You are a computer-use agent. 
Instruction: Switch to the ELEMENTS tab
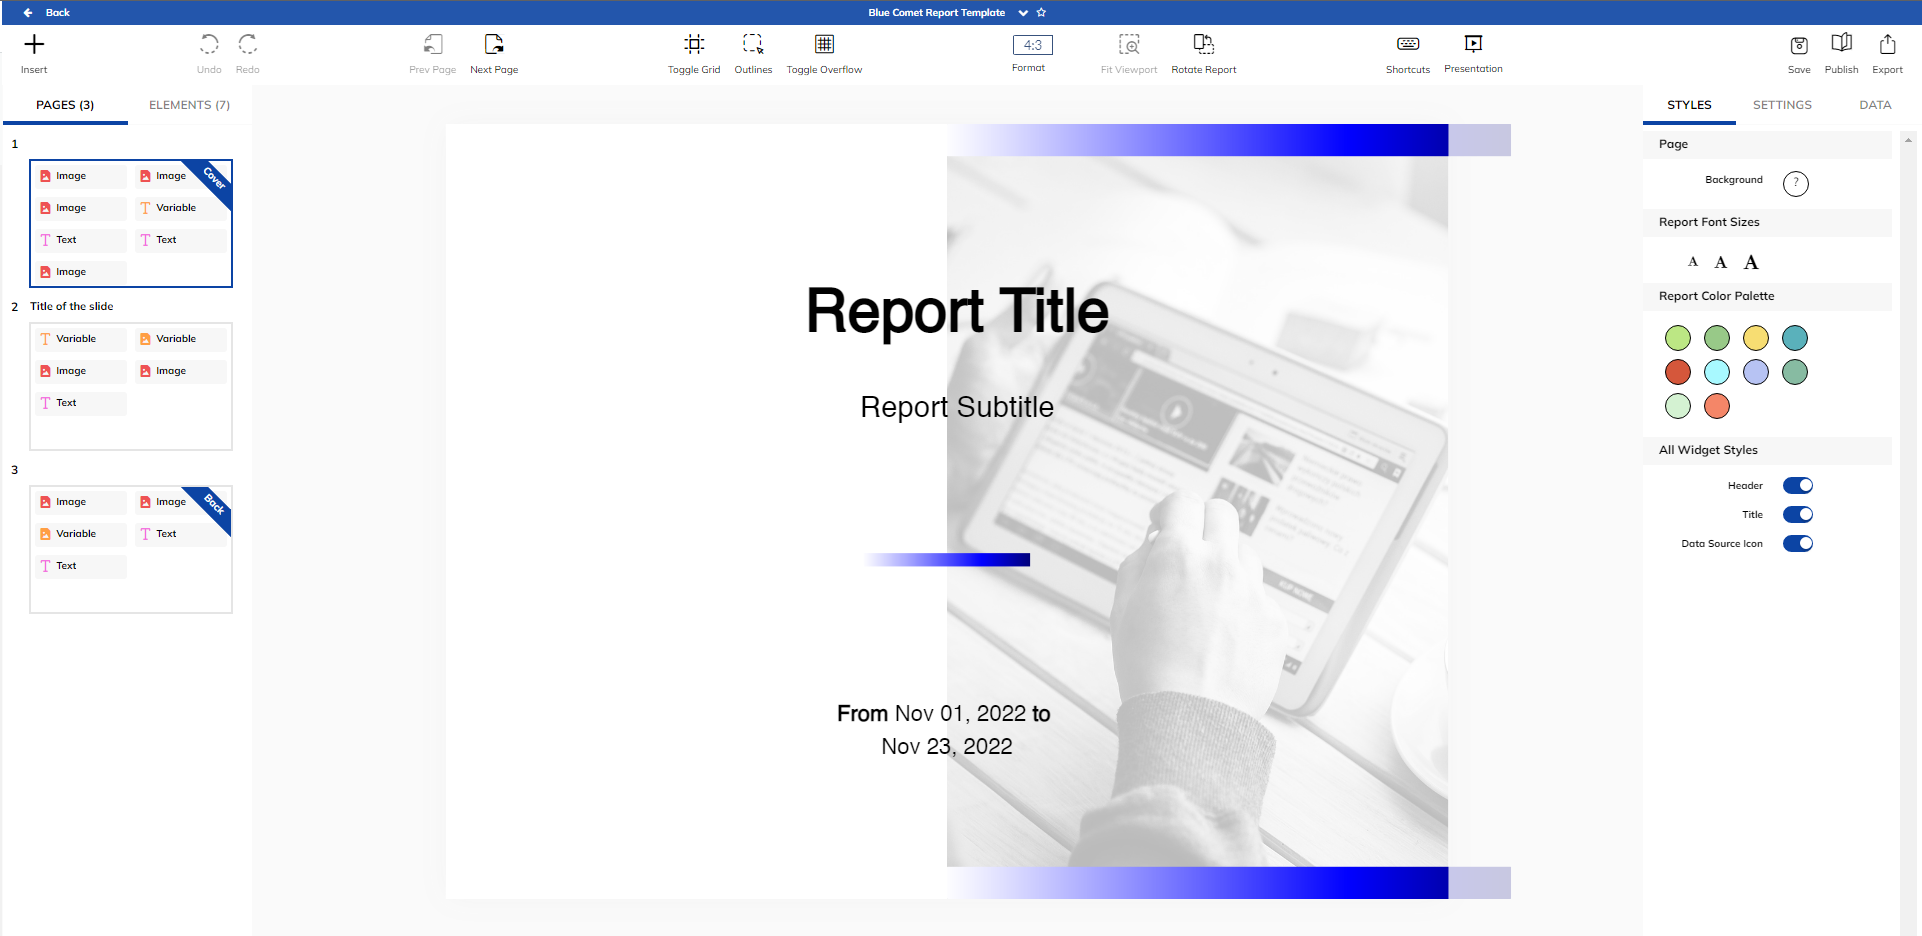(188, 104)
